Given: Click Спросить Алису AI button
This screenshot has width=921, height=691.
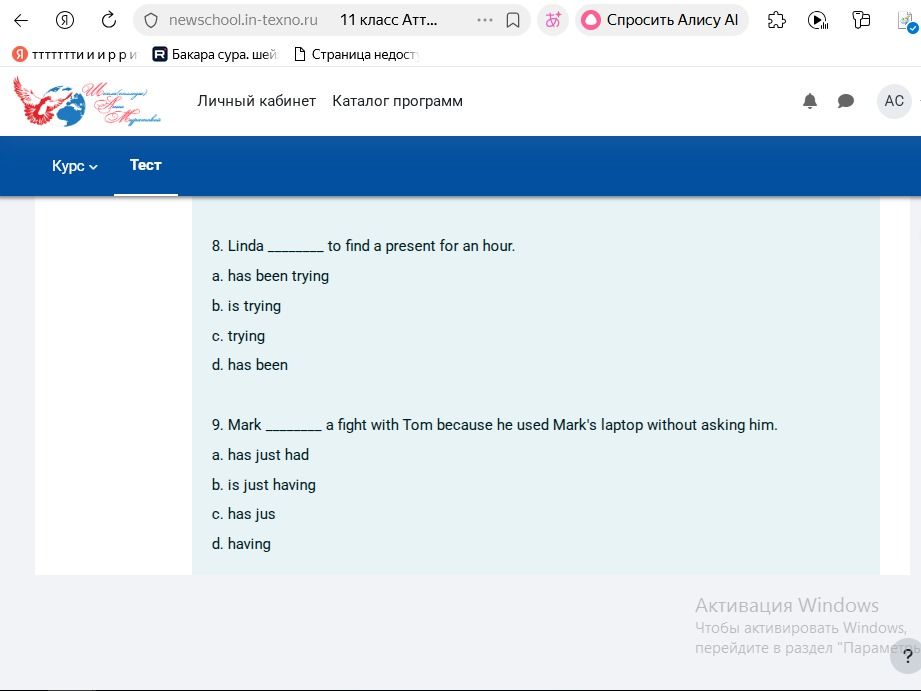Looking at the screenshot, I should (x=661, y=21).
